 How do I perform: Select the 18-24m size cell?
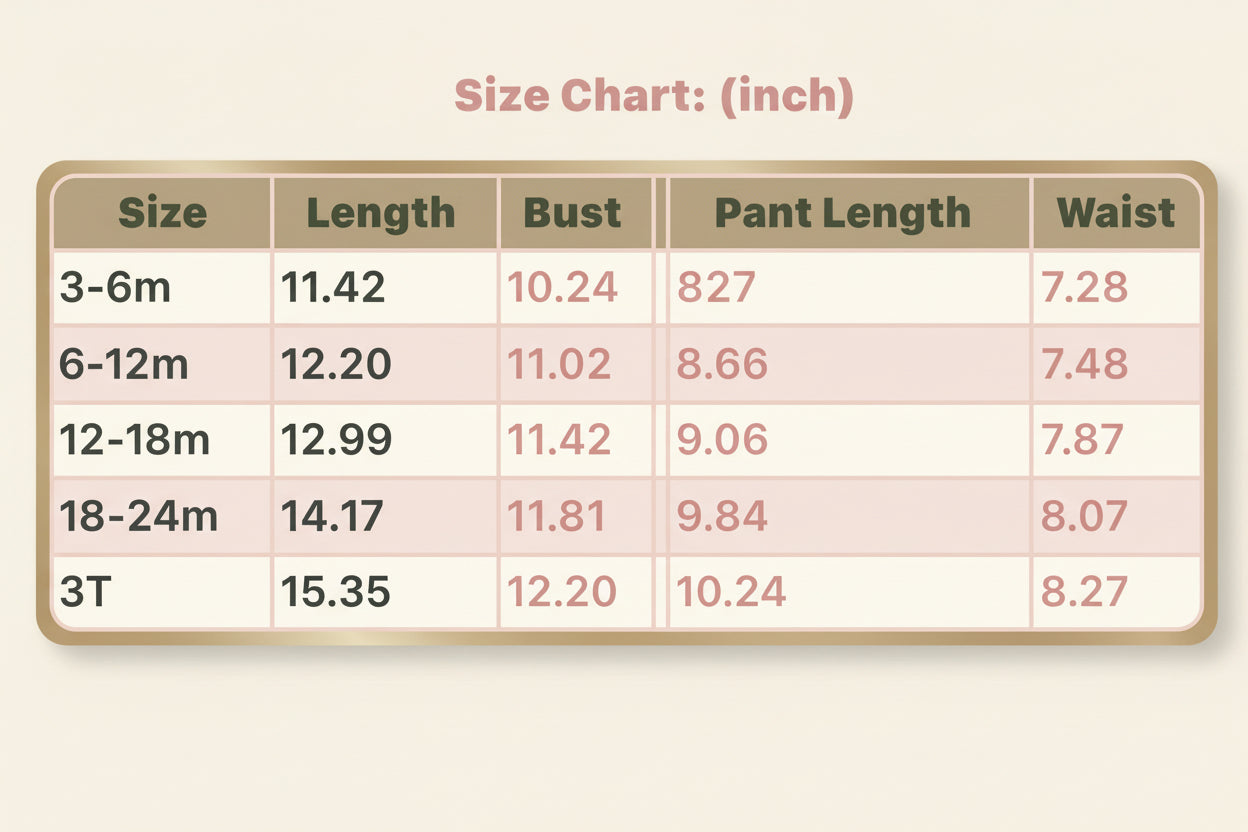(x=138, y=516)
